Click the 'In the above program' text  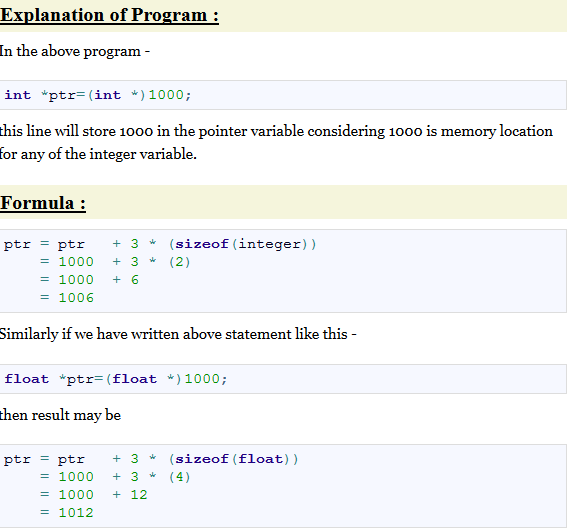point(74,51)
